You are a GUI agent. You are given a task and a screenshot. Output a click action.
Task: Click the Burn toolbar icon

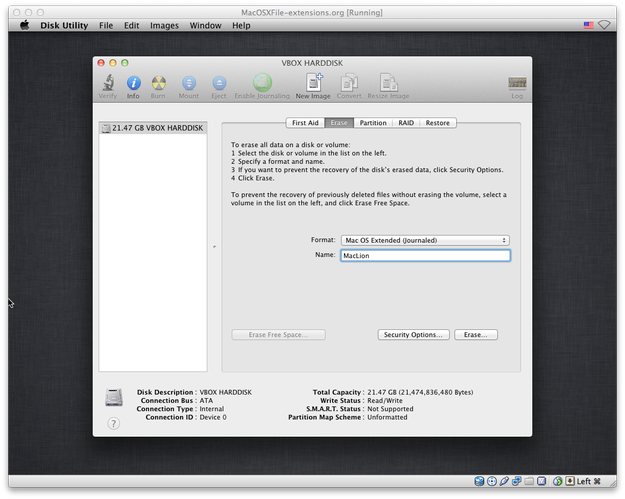click(158, 83)
